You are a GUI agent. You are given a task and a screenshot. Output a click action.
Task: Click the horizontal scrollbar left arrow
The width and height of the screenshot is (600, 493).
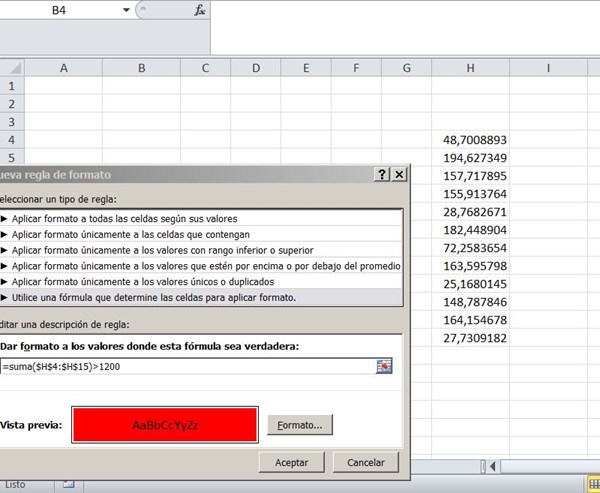493,466
